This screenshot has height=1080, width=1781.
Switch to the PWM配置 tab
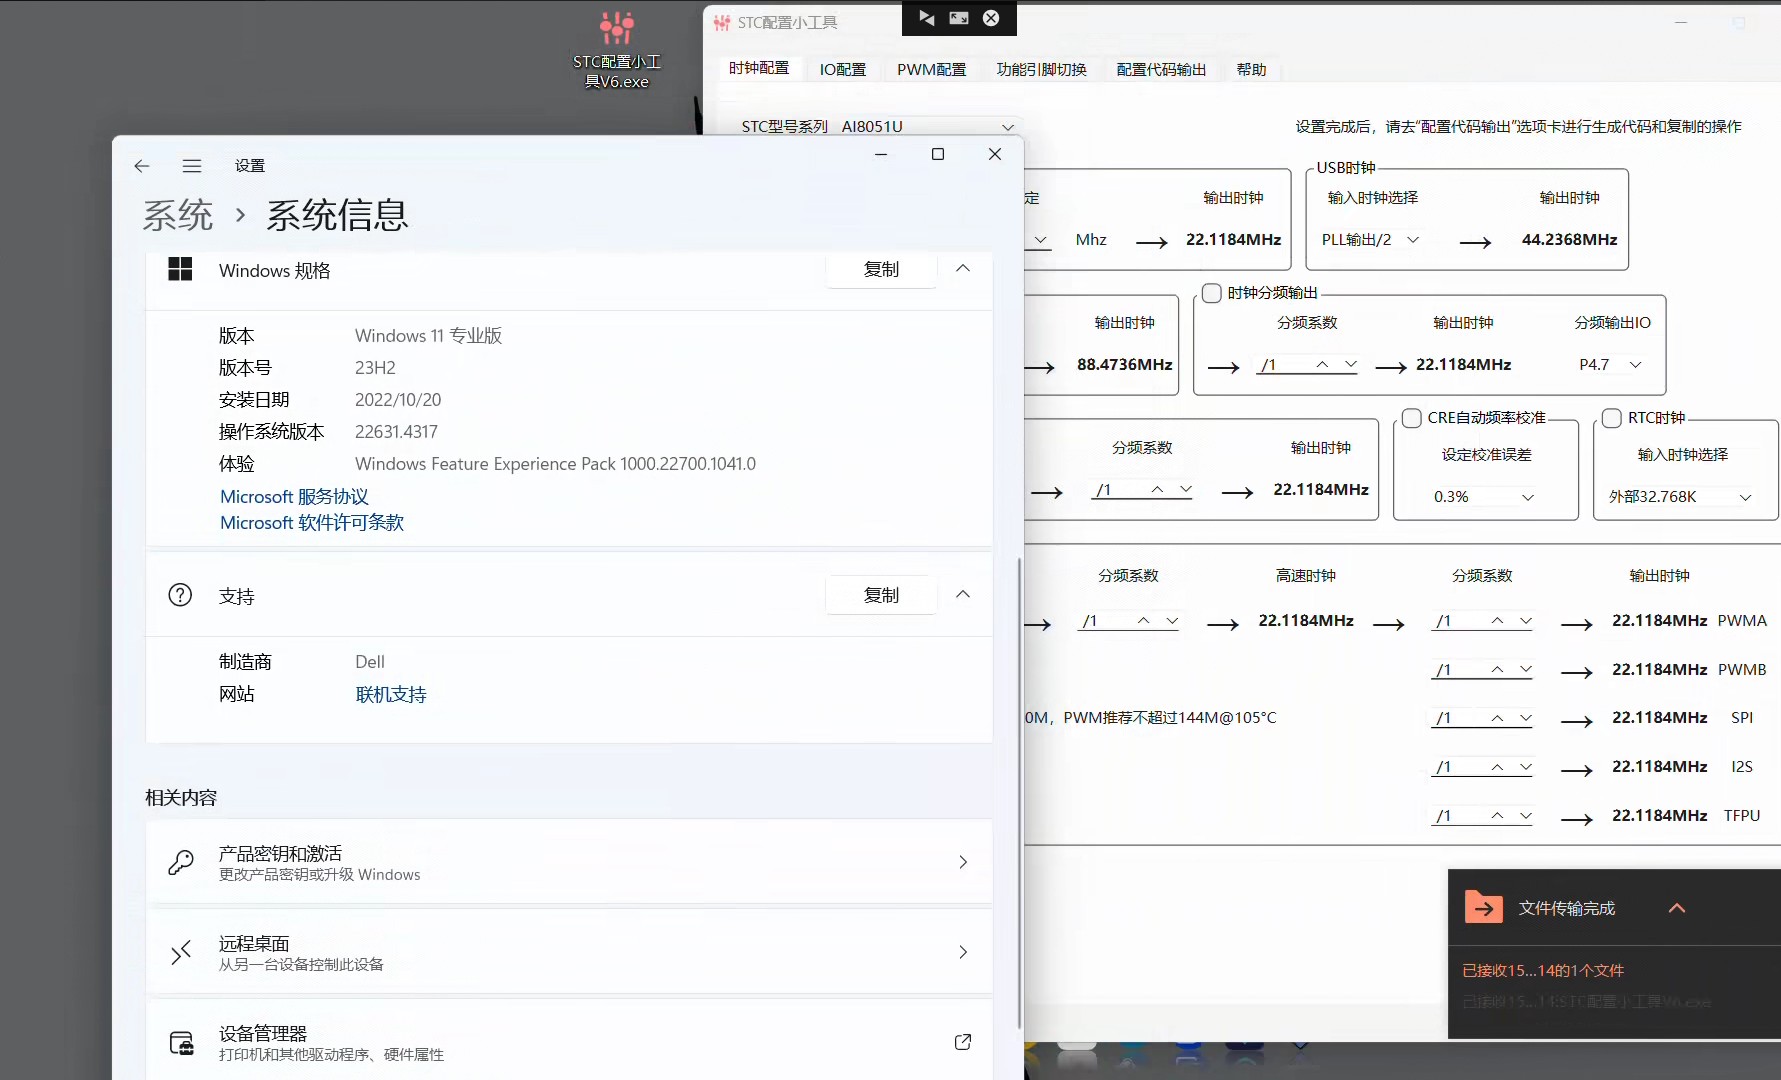click(932, 69)
